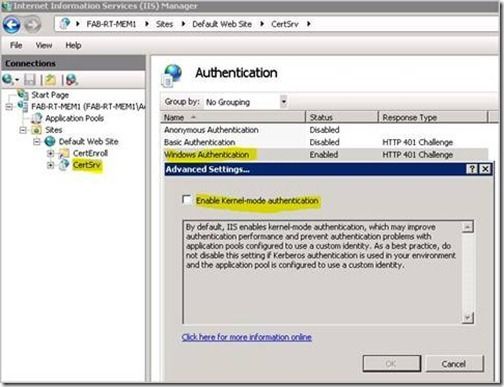Open breadcrumb arrow after CertSrv
Image resolution: width=504 pixels, height=387 pixels.
[x=309, y=24]
